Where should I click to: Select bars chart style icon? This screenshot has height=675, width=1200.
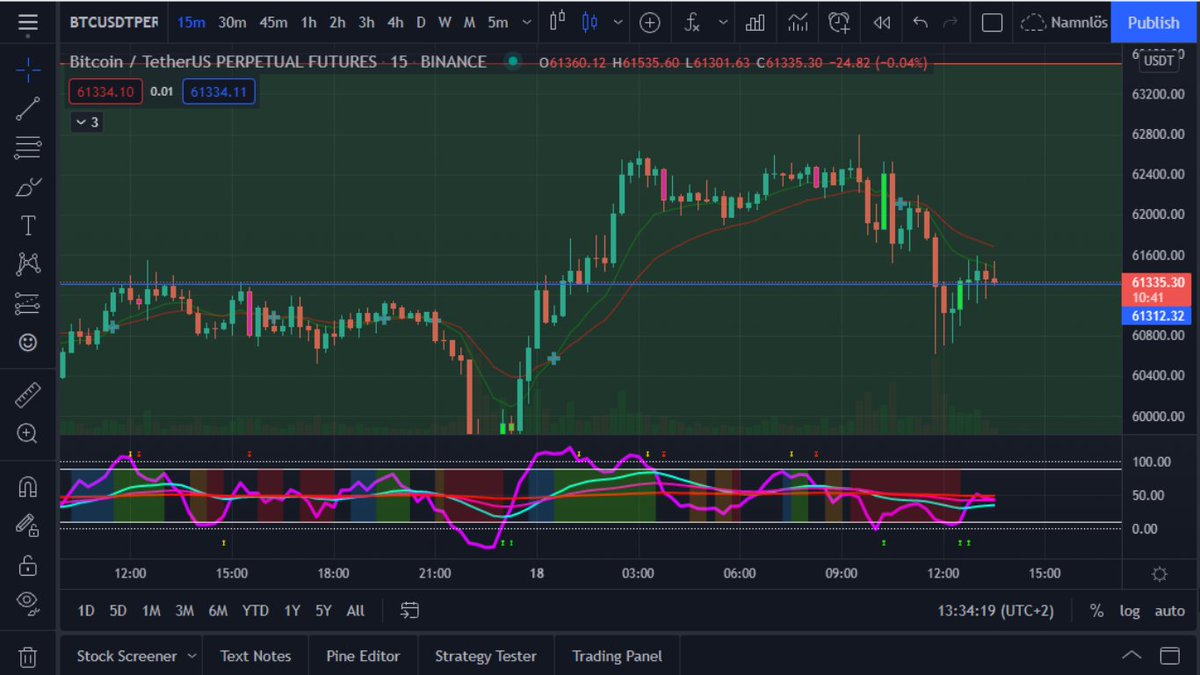557,22
